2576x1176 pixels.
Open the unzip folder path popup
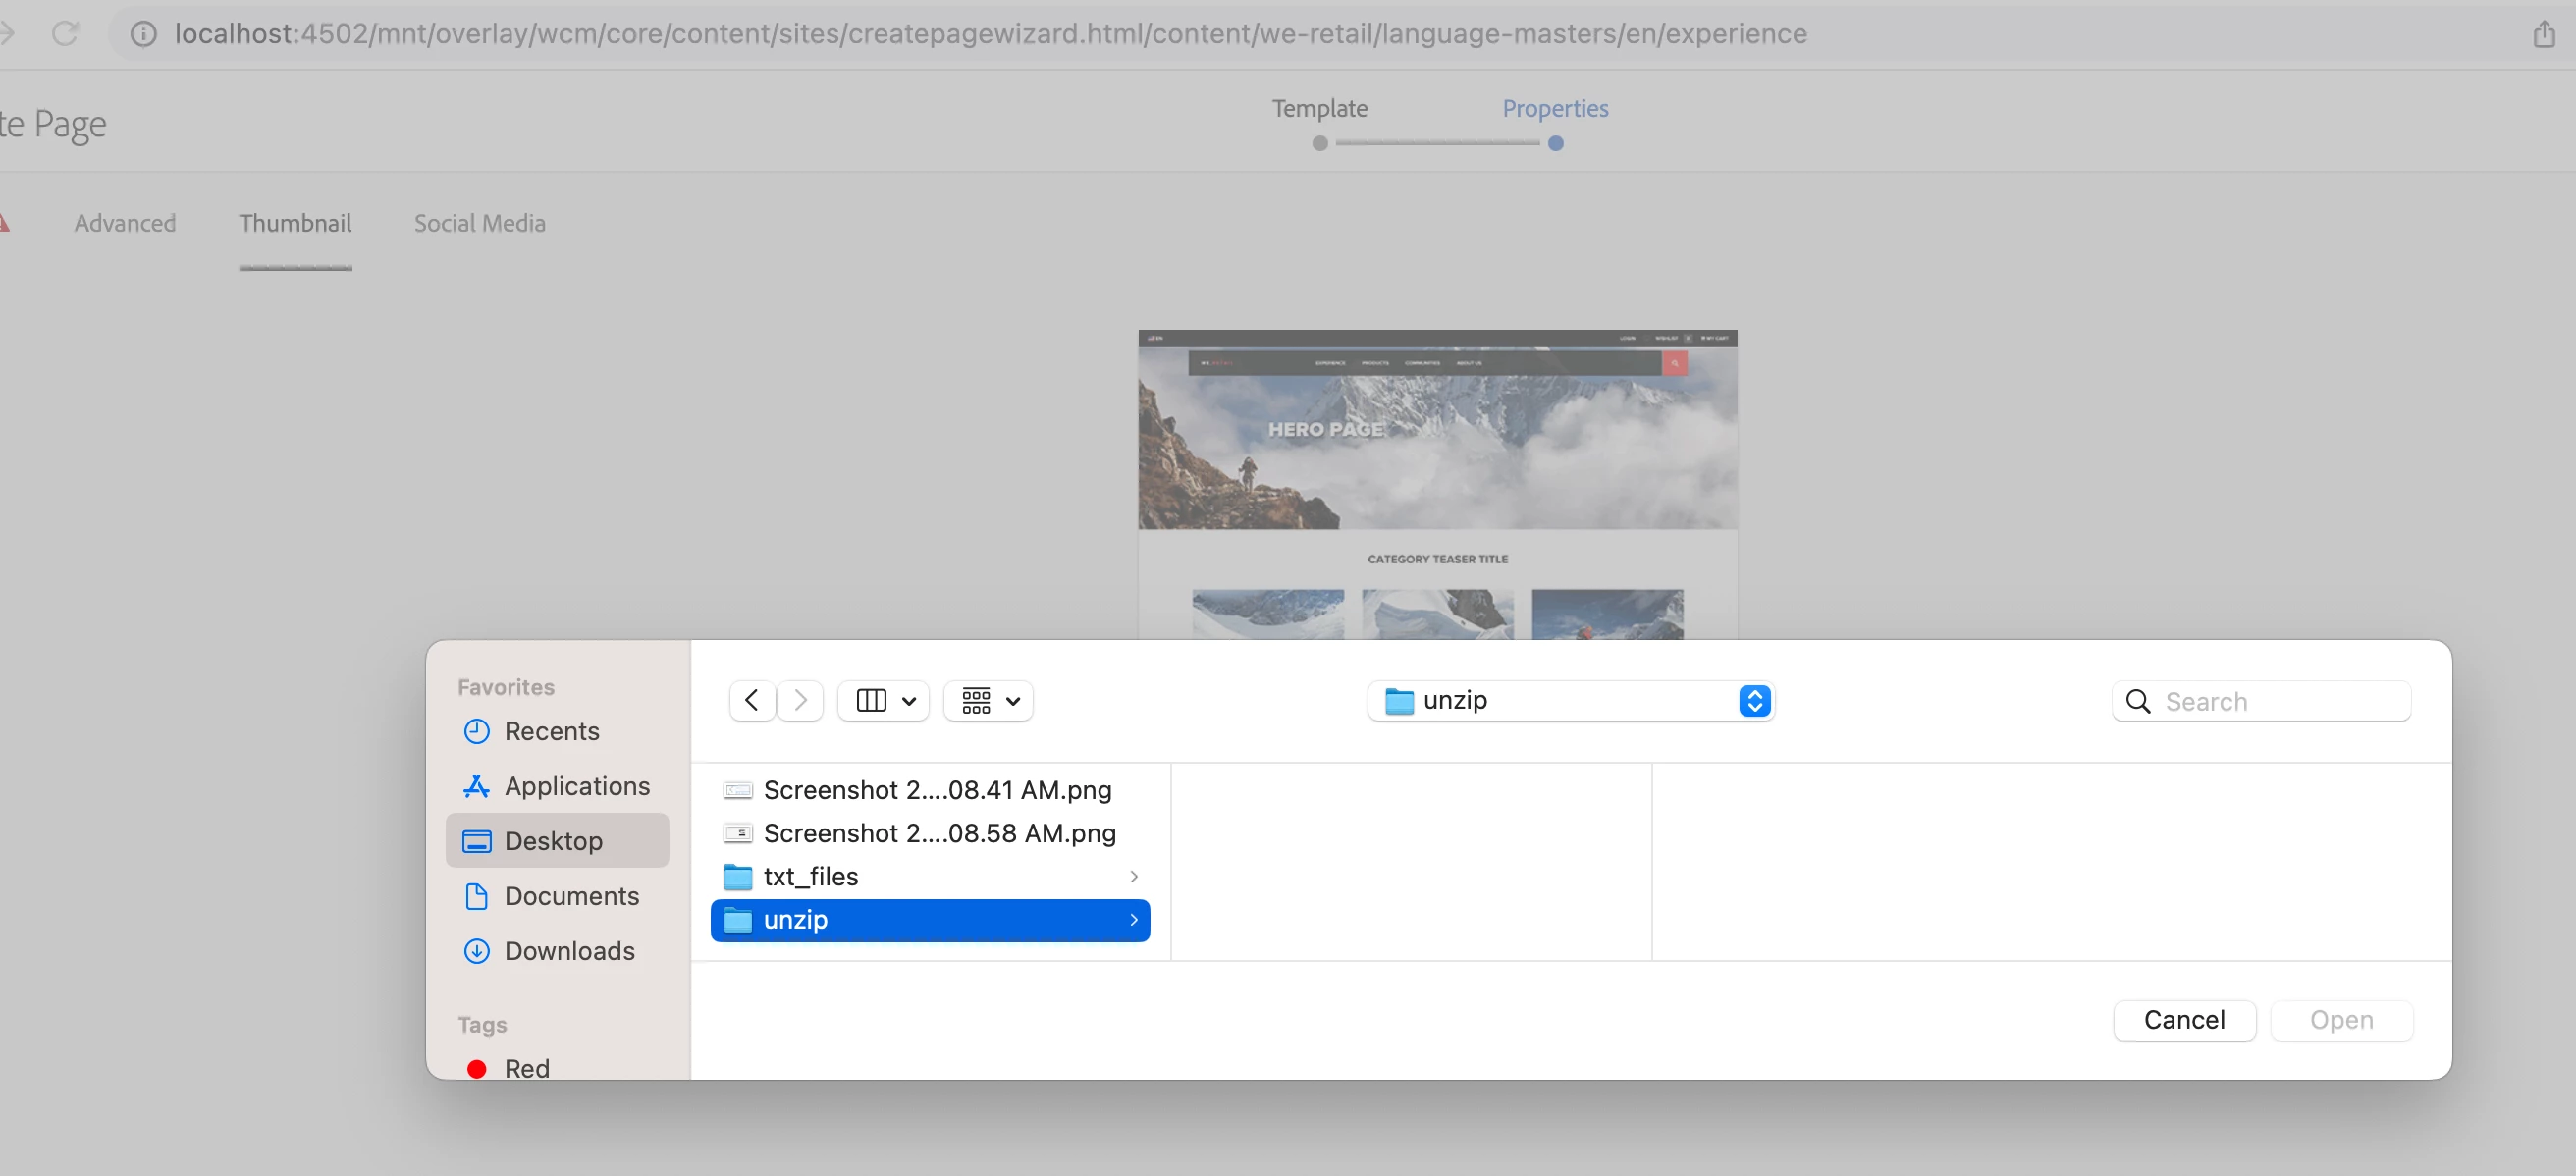(1569, 700)
